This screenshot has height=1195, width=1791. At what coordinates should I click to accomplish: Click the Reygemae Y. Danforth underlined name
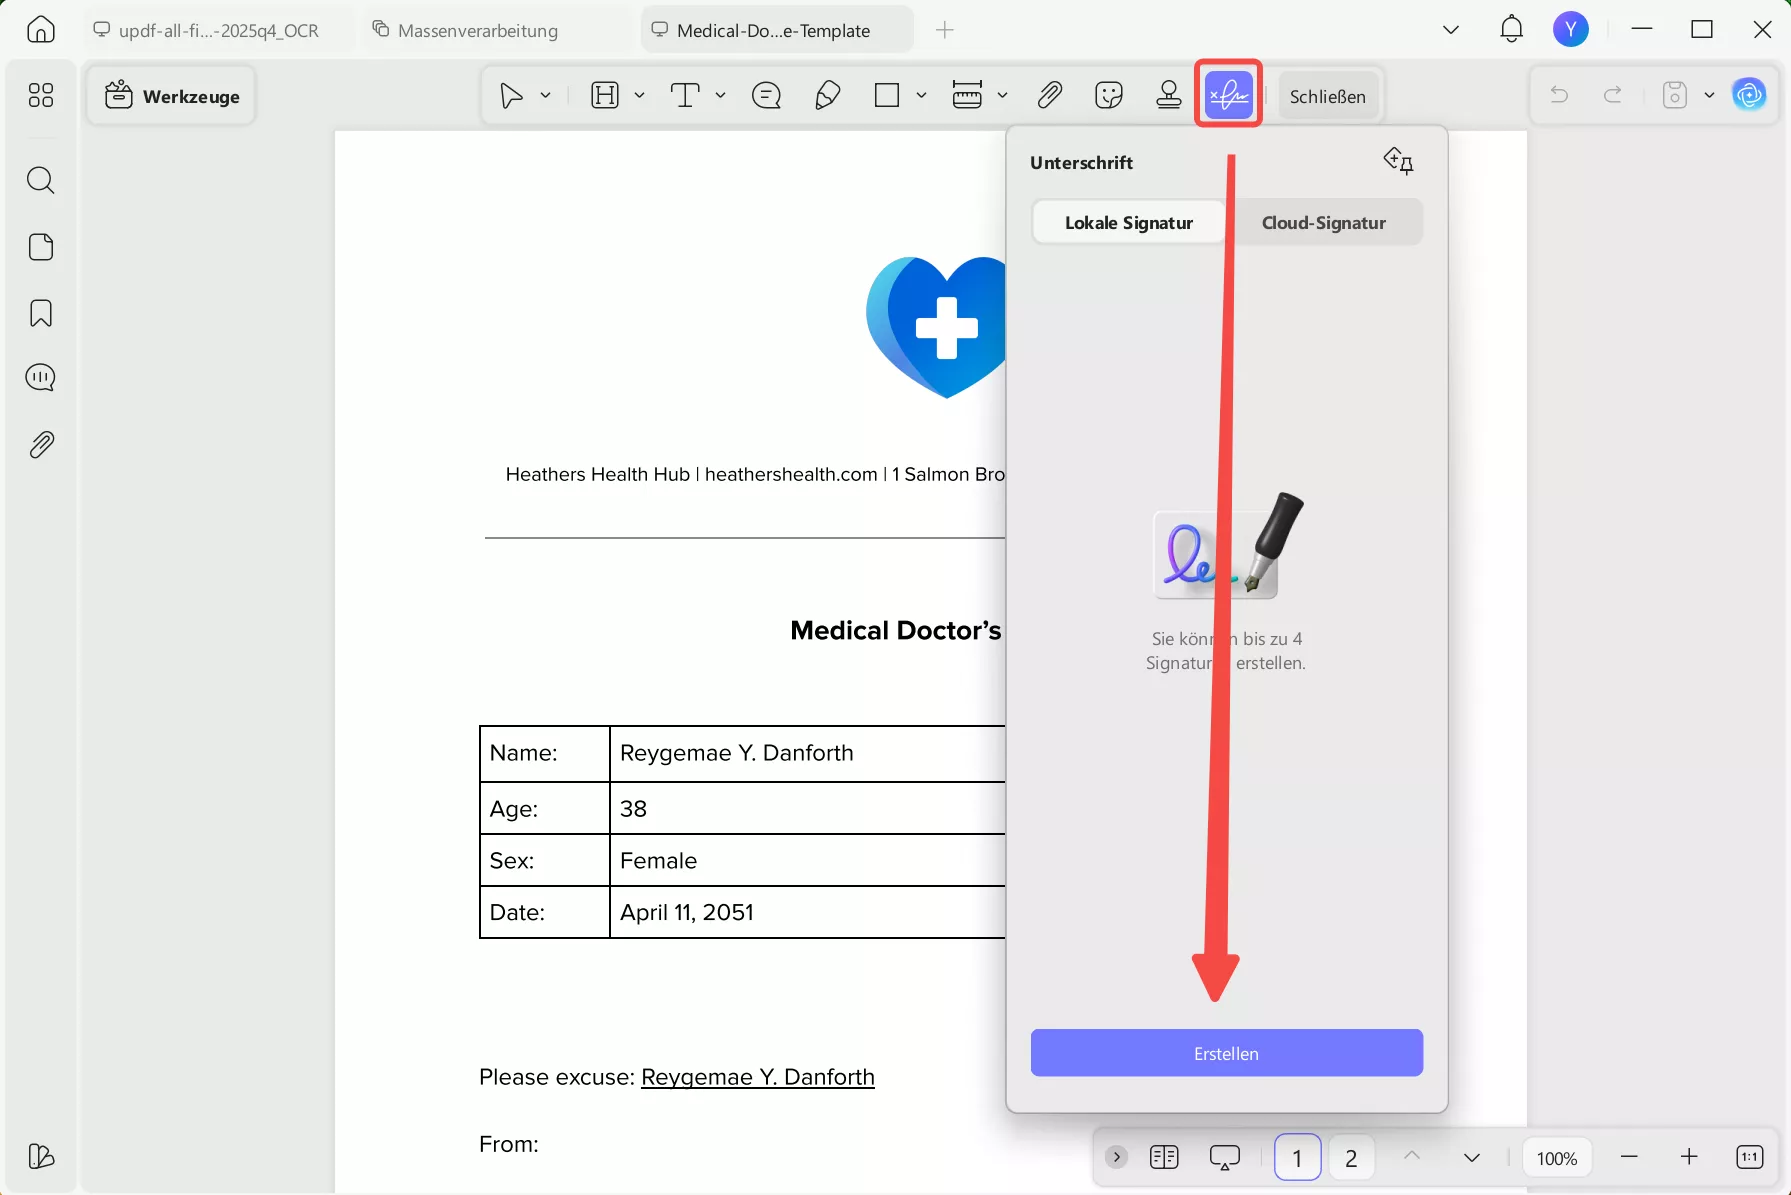758,1077
